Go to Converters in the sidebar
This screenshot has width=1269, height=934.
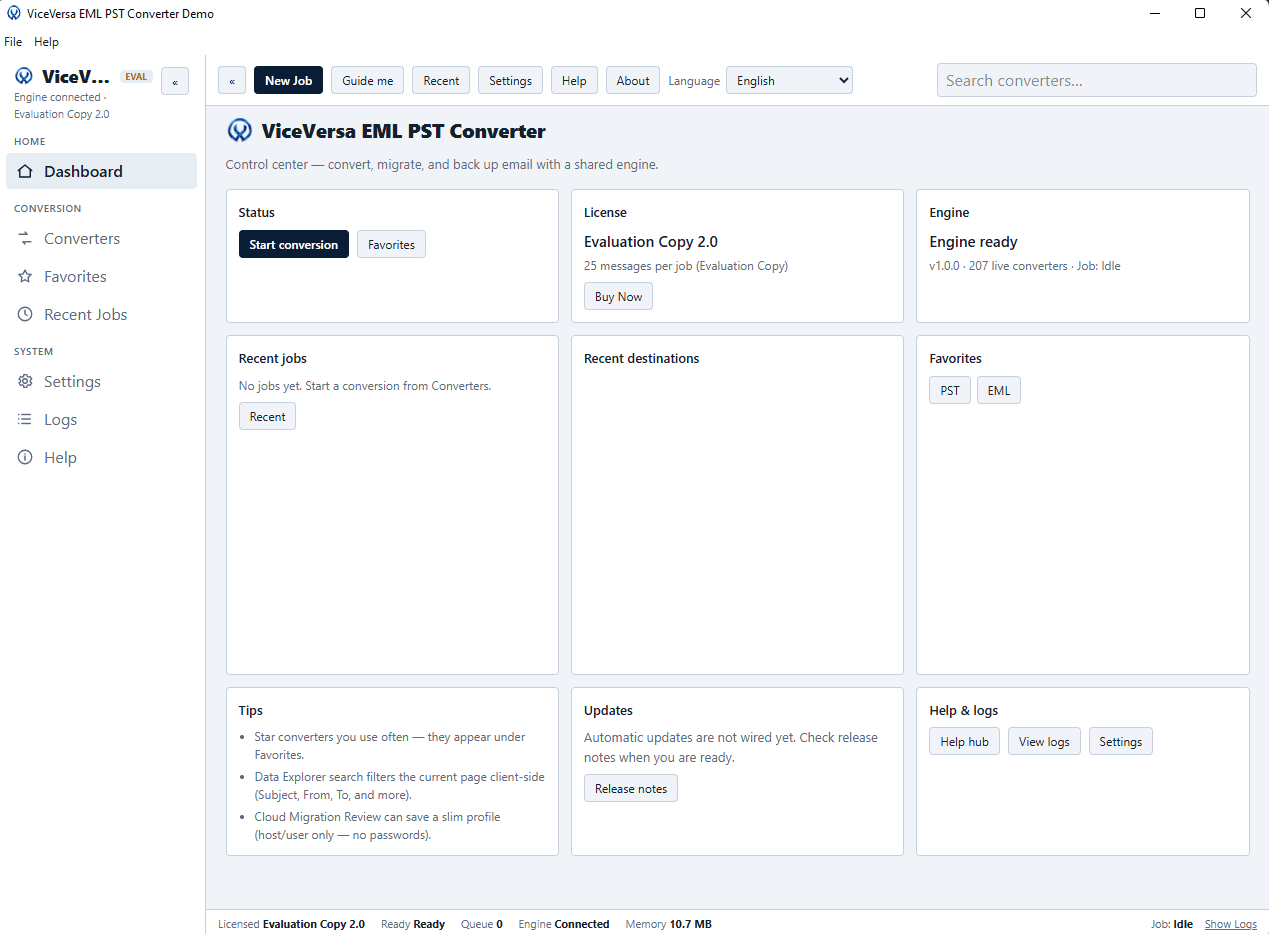[101, 238]
